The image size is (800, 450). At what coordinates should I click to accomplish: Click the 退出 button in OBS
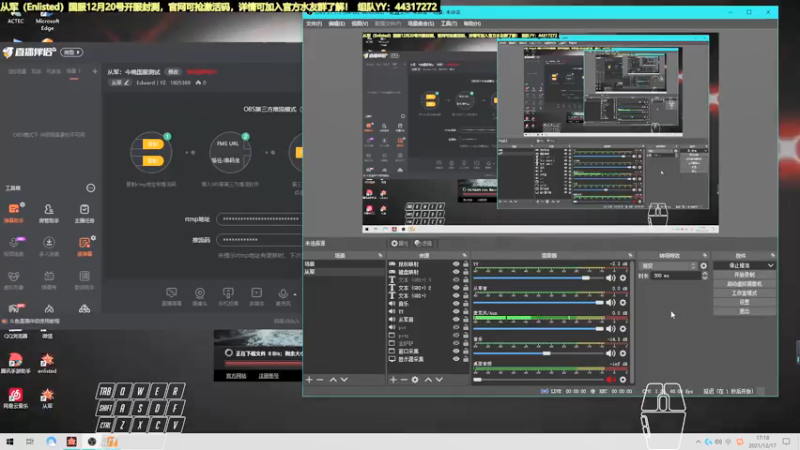(744, 311)
